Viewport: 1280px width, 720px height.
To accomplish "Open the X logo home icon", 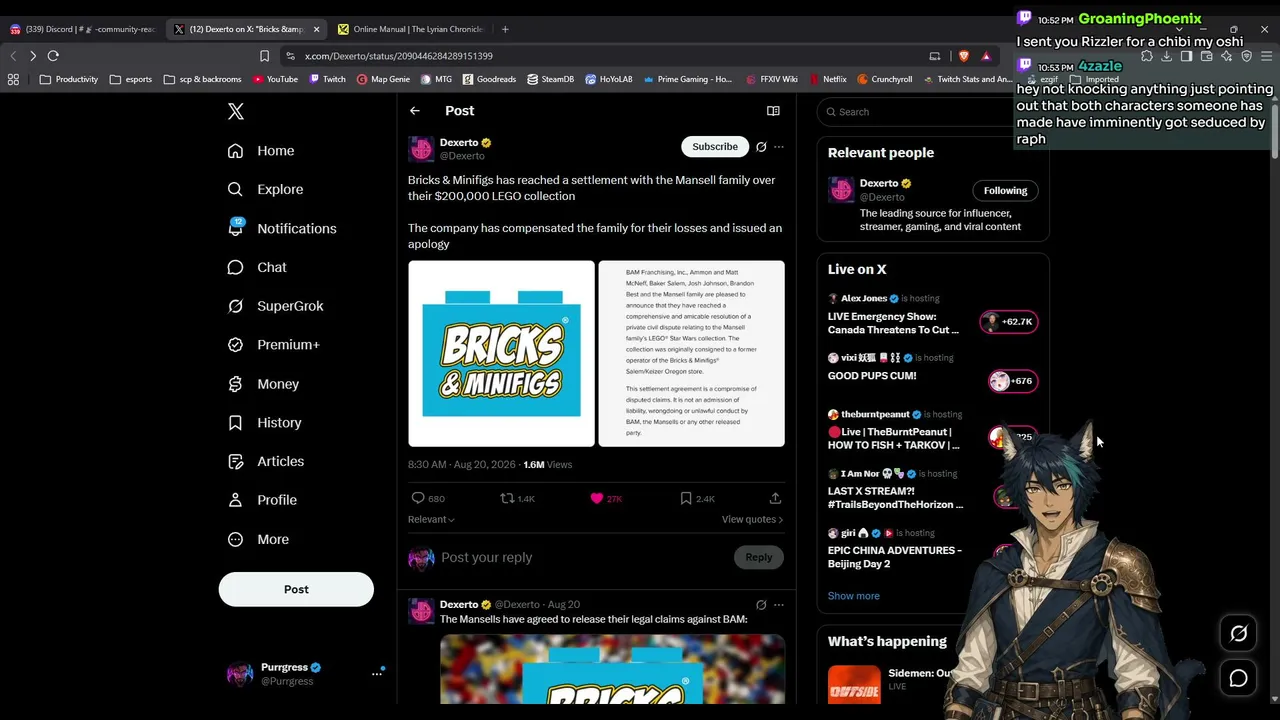I will point(236,112).
